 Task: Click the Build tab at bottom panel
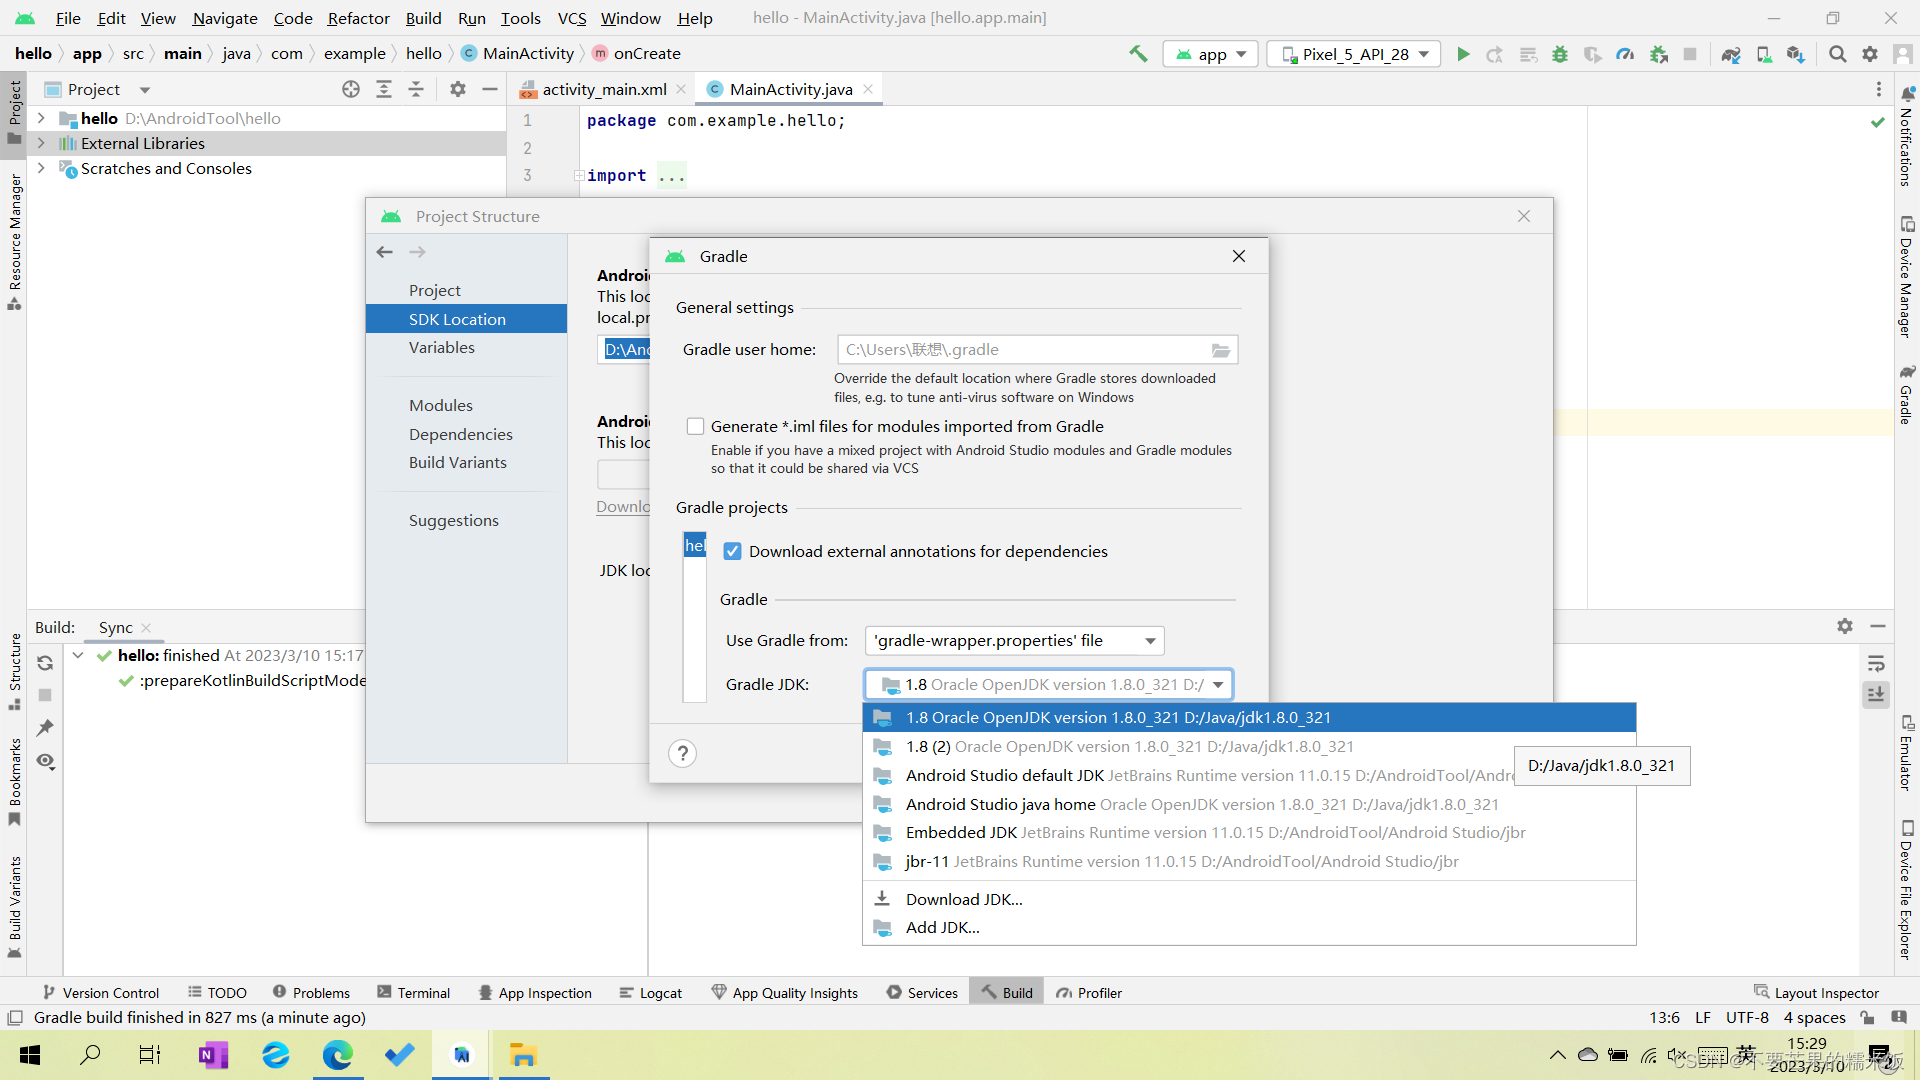(1017, 992)
